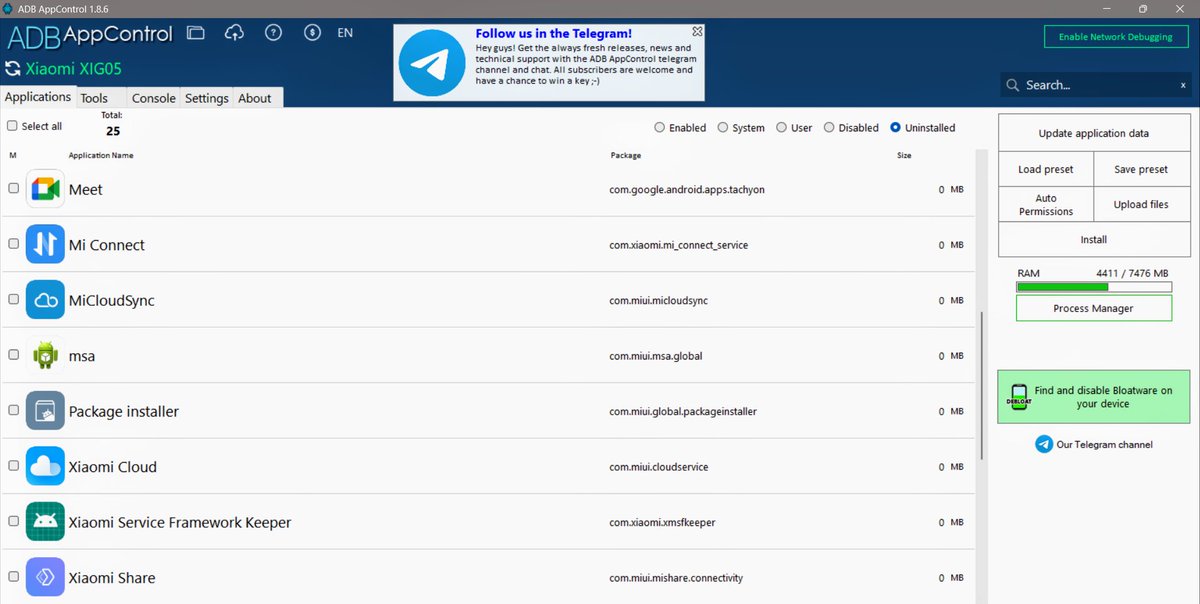Click package com.google.android.apps.tachyon
Screen dimensions: 1200x604
tap(687, 190)
